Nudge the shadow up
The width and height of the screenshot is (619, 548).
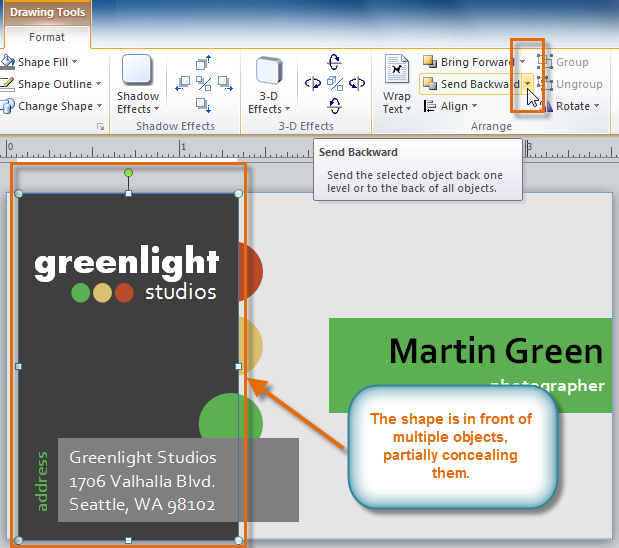[203, 64]
